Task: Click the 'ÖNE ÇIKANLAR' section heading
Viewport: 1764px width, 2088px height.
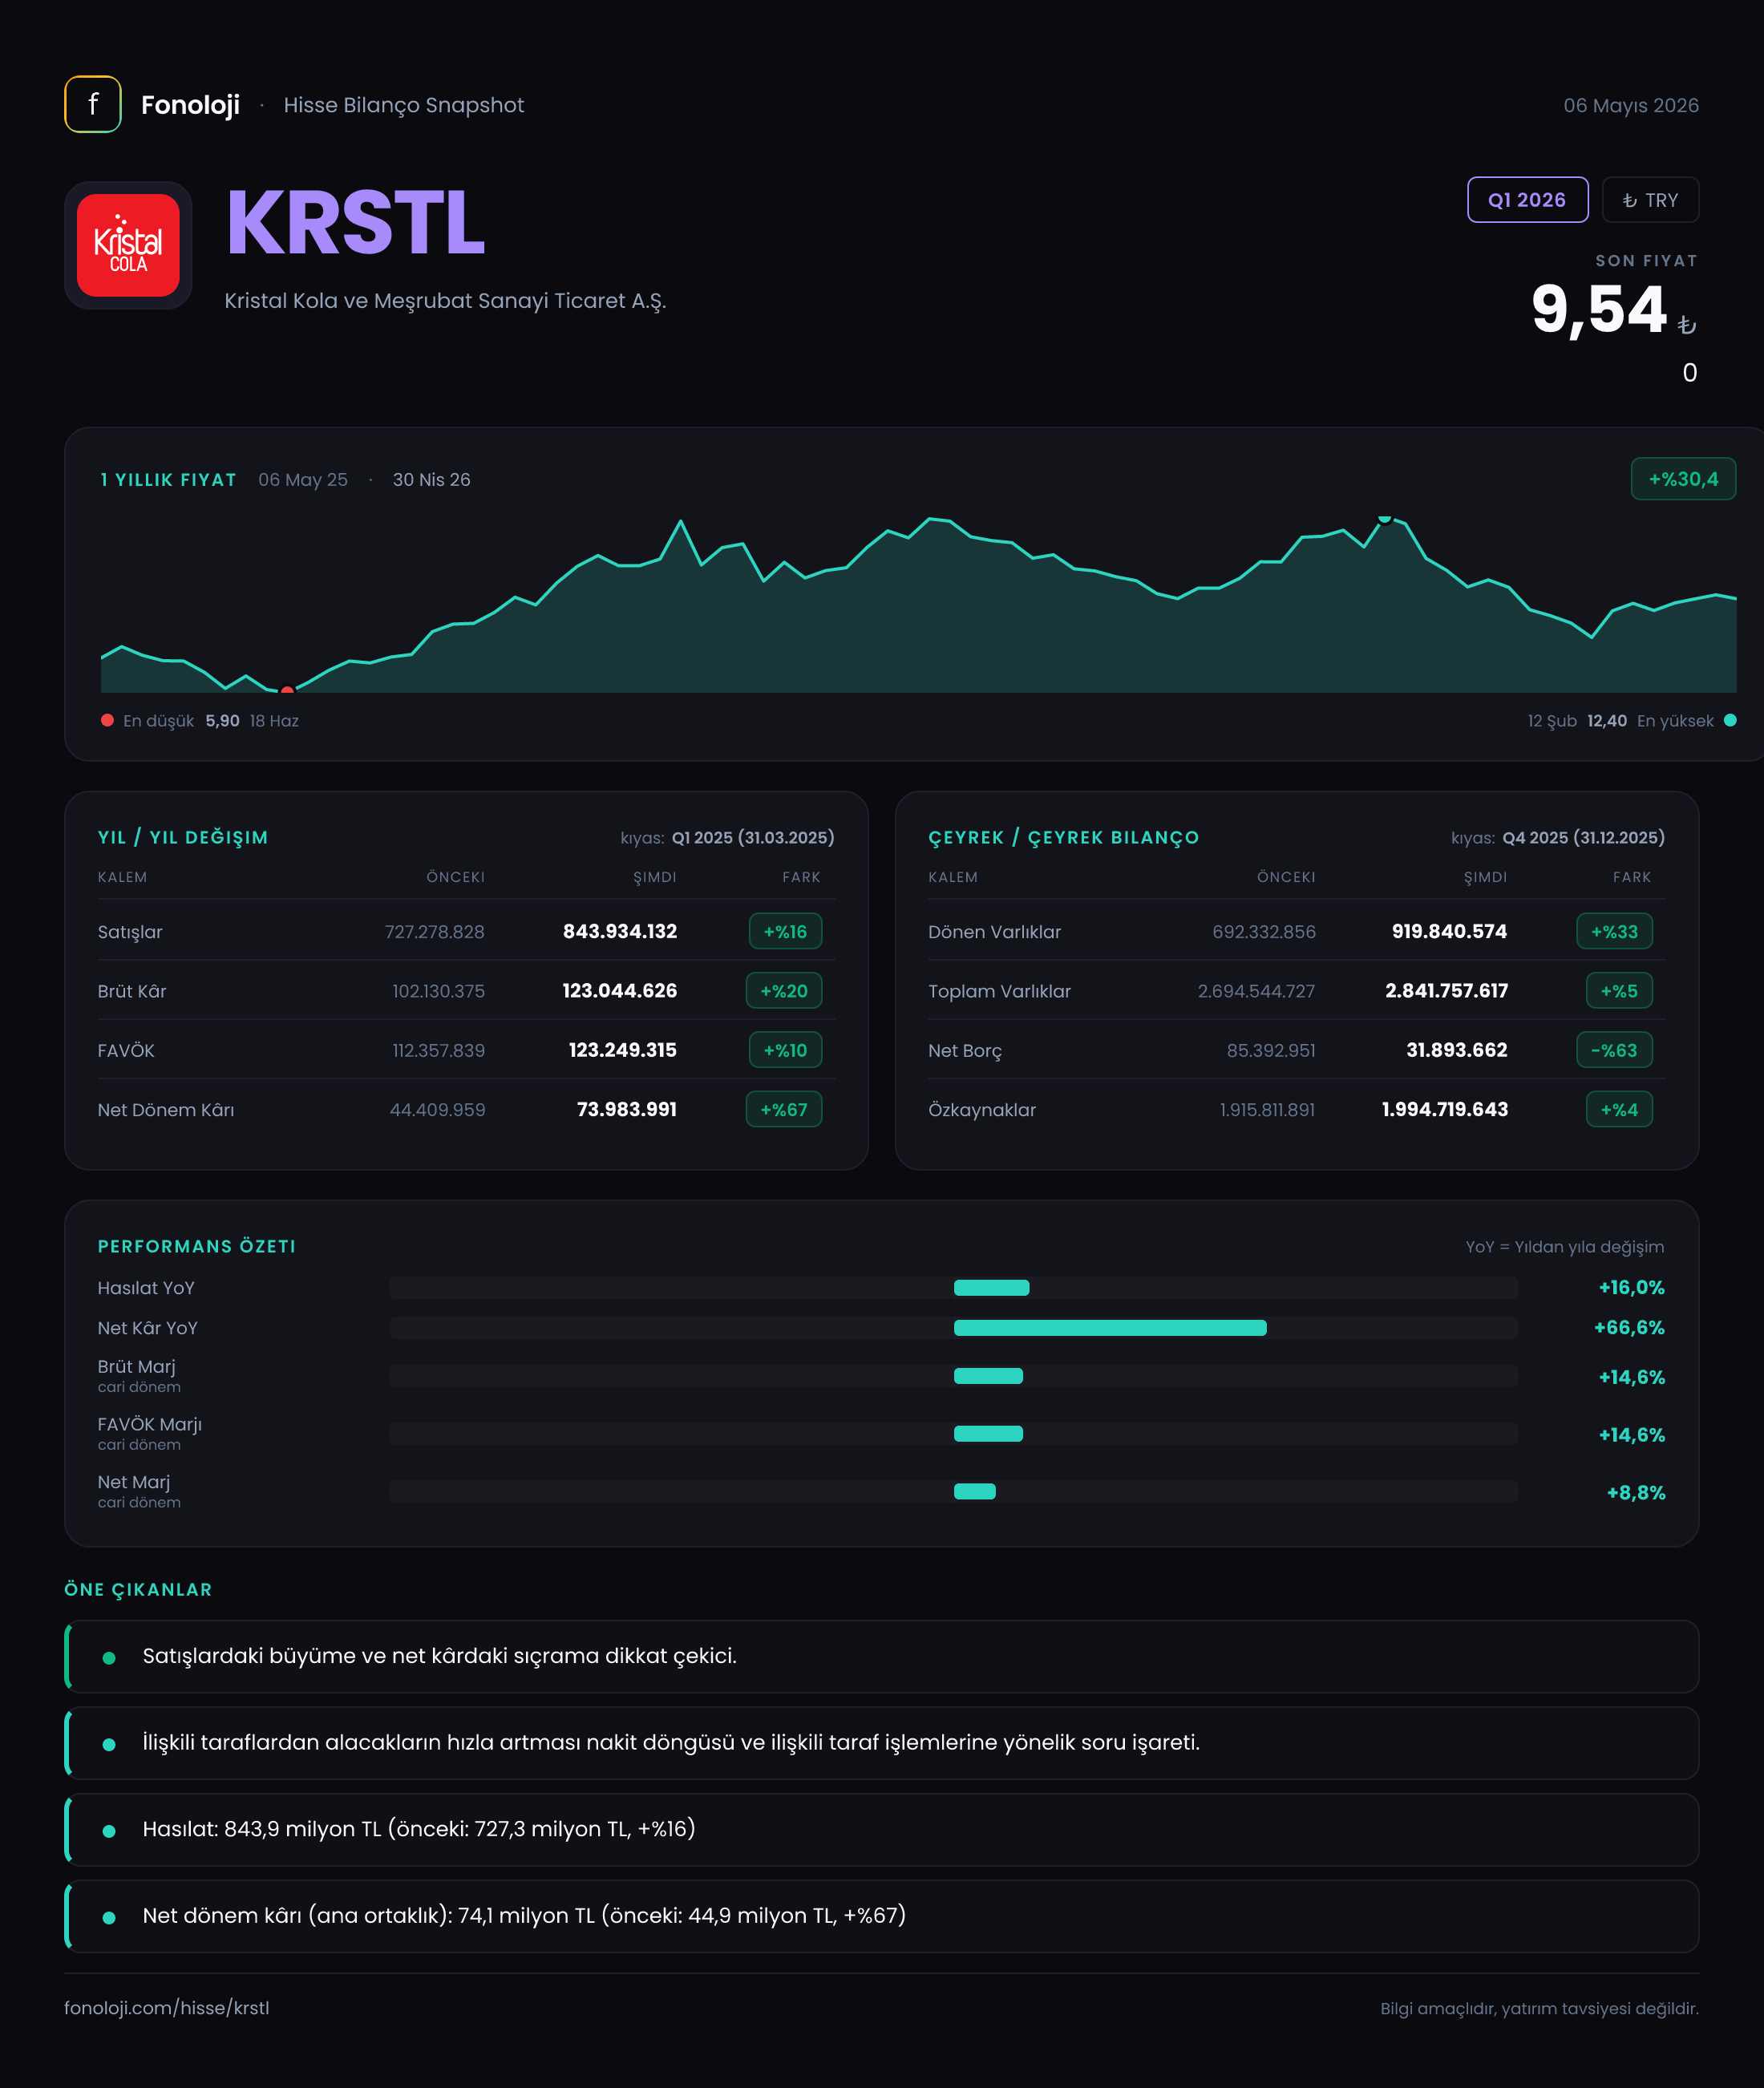Action: coord(138,1589)
